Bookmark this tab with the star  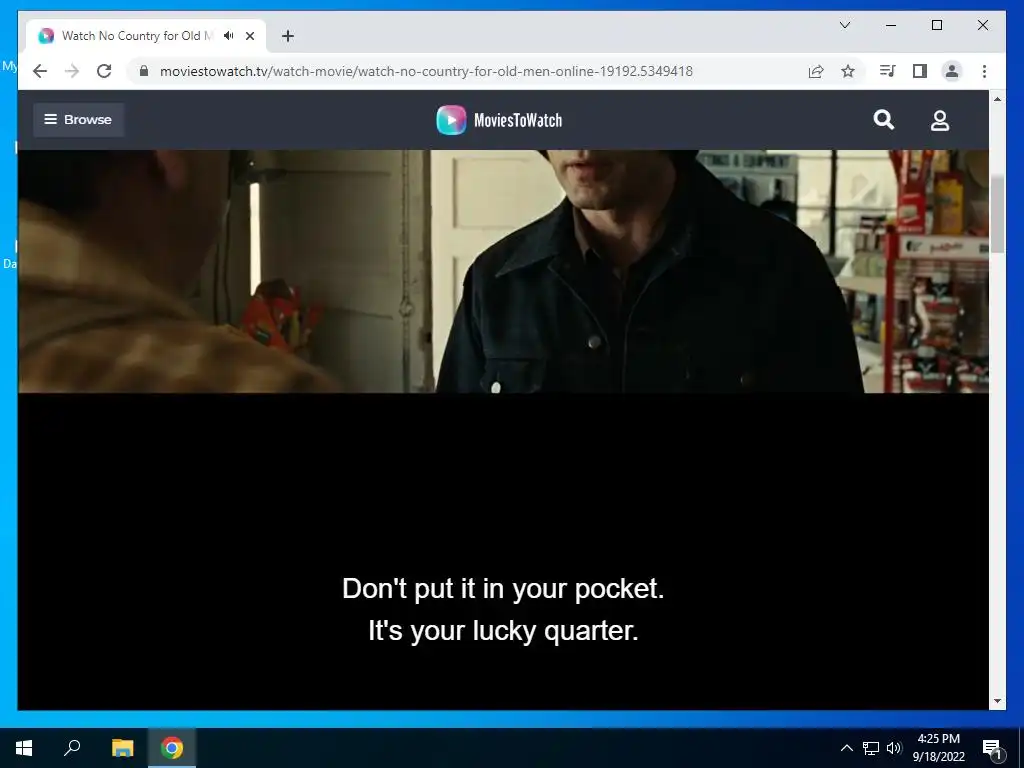pos(848,71)
